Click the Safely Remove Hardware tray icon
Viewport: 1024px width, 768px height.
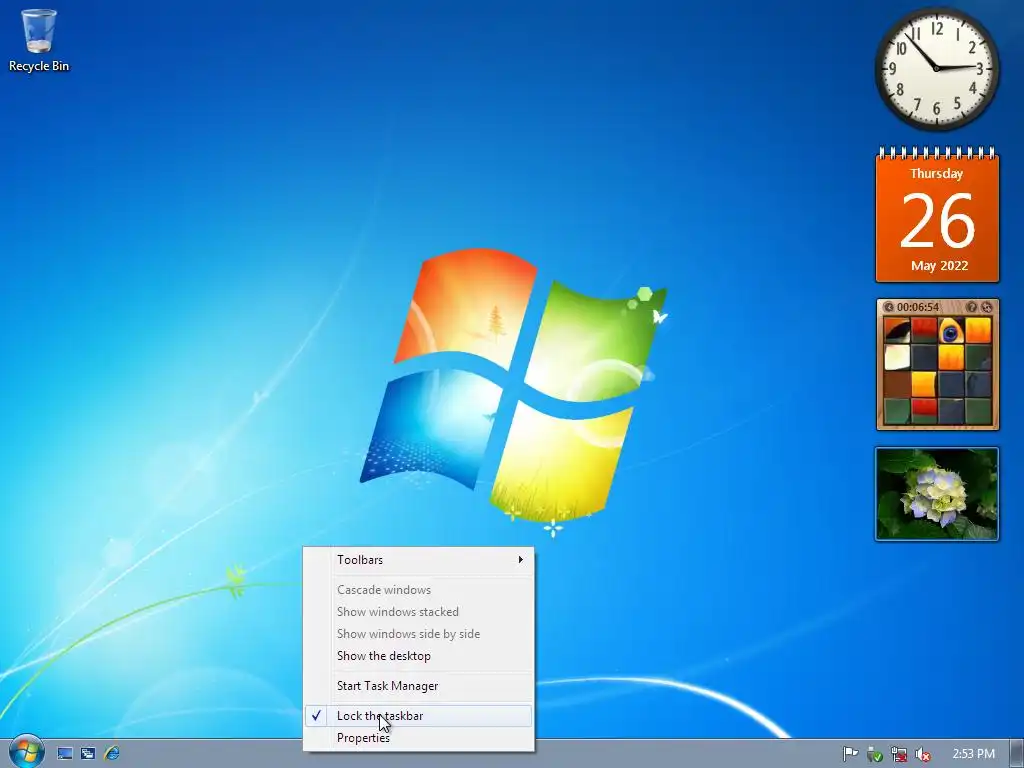(x=874, y=754)
